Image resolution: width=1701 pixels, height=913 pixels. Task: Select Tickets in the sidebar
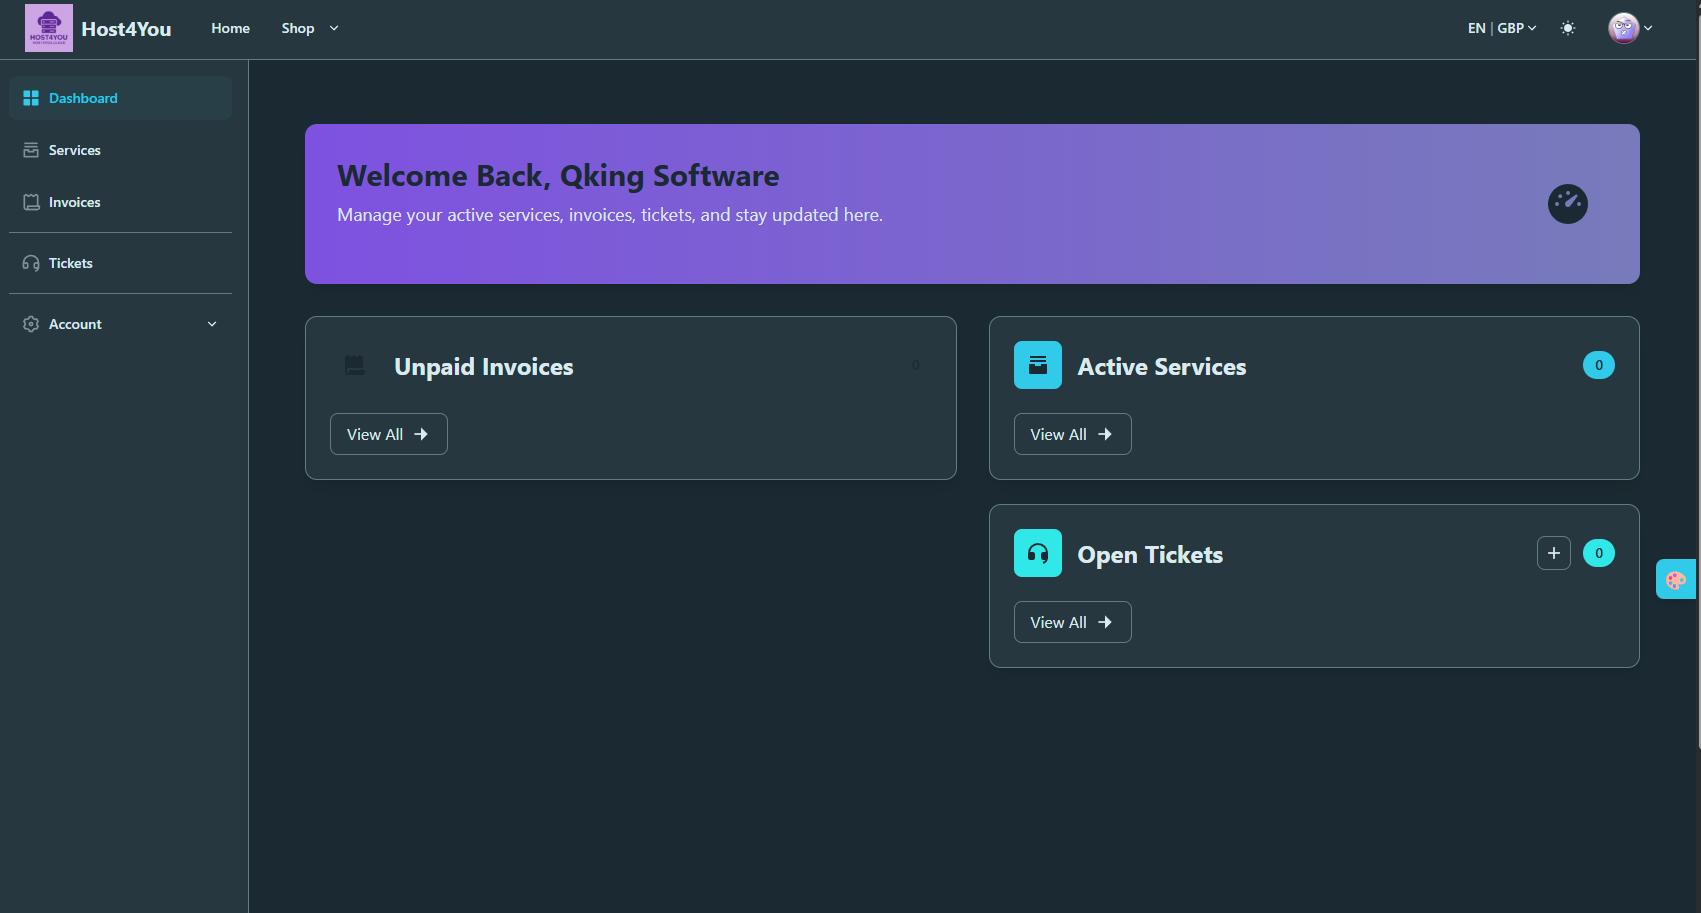[x=70, y=263]
